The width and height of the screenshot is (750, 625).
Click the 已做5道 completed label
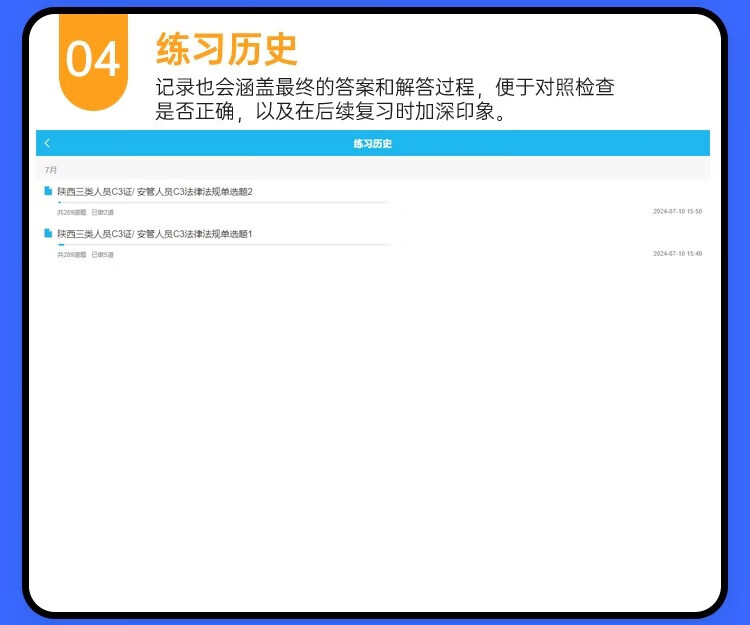pos(102,255)
